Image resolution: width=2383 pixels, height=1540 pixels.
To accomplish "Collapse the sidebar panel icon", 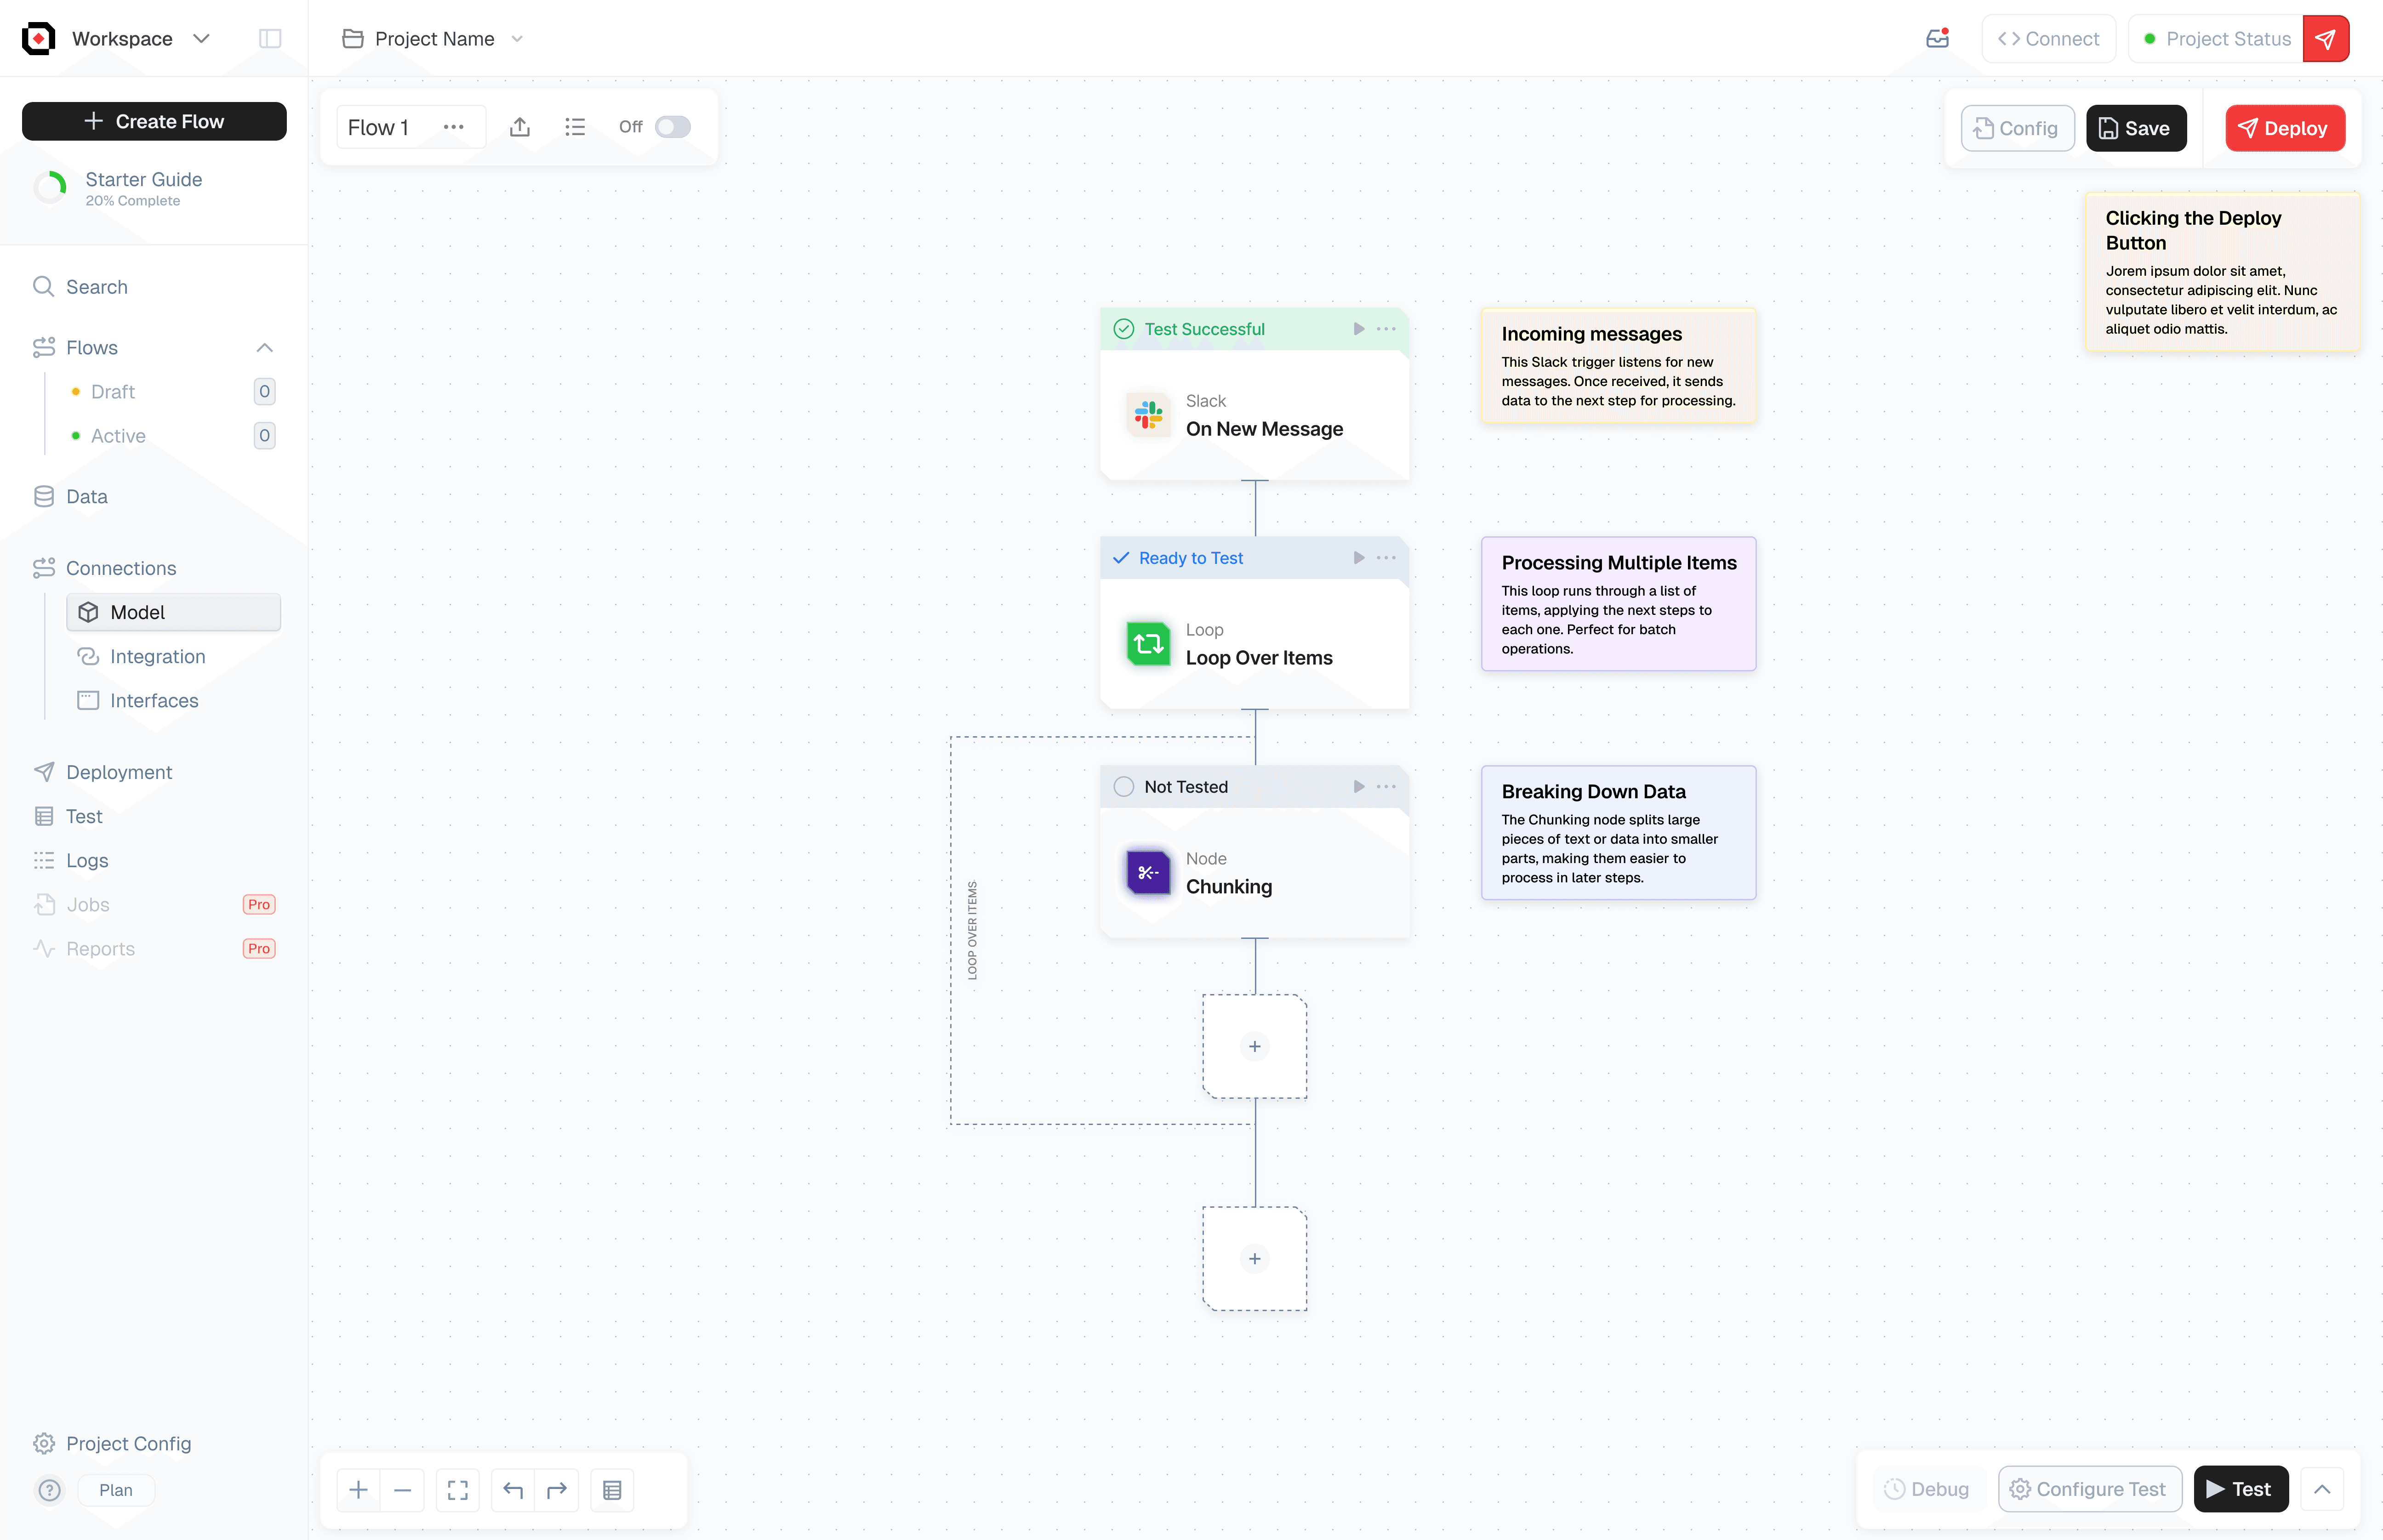I will click(270, 39).
